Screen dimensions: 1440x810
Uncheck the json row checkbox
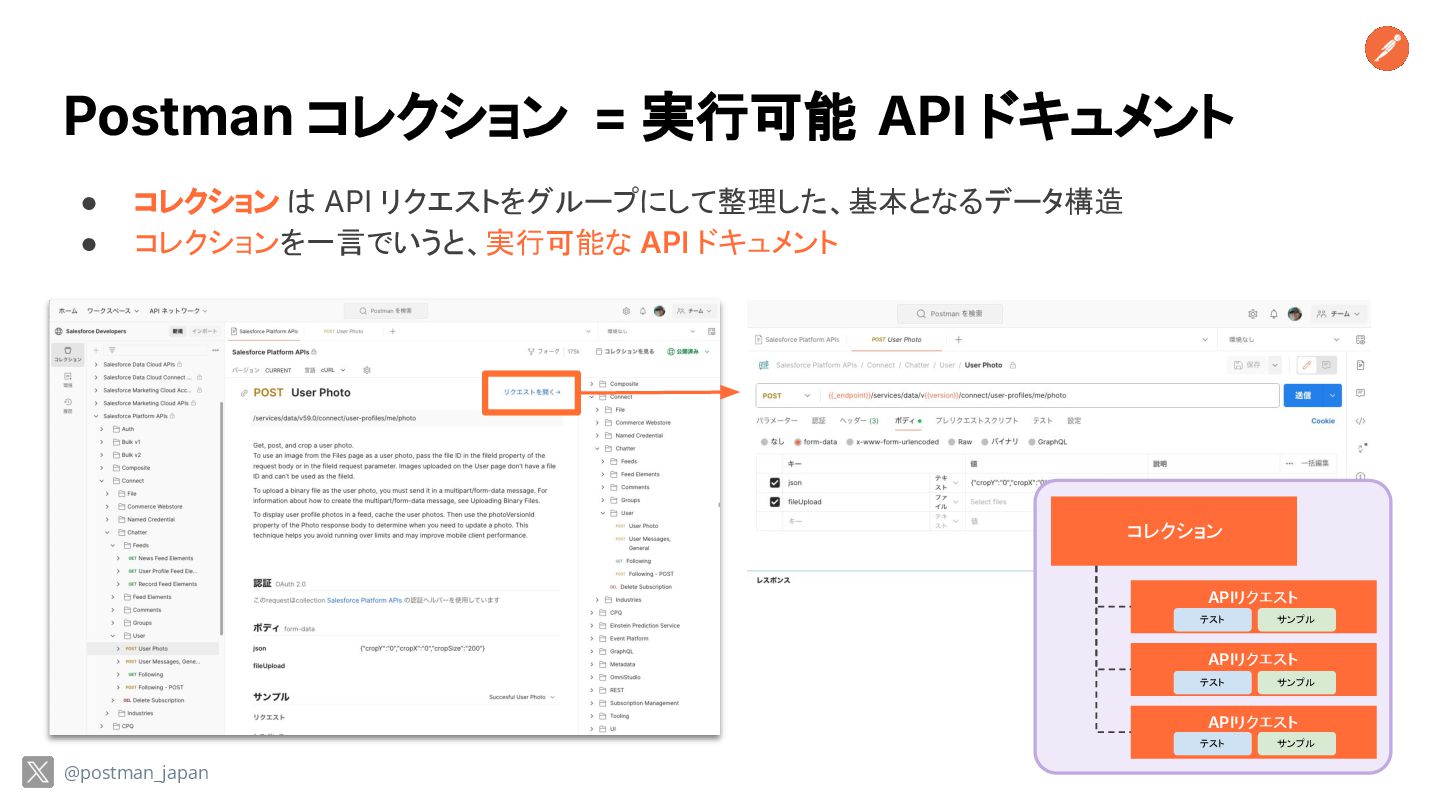pos(774,482)
